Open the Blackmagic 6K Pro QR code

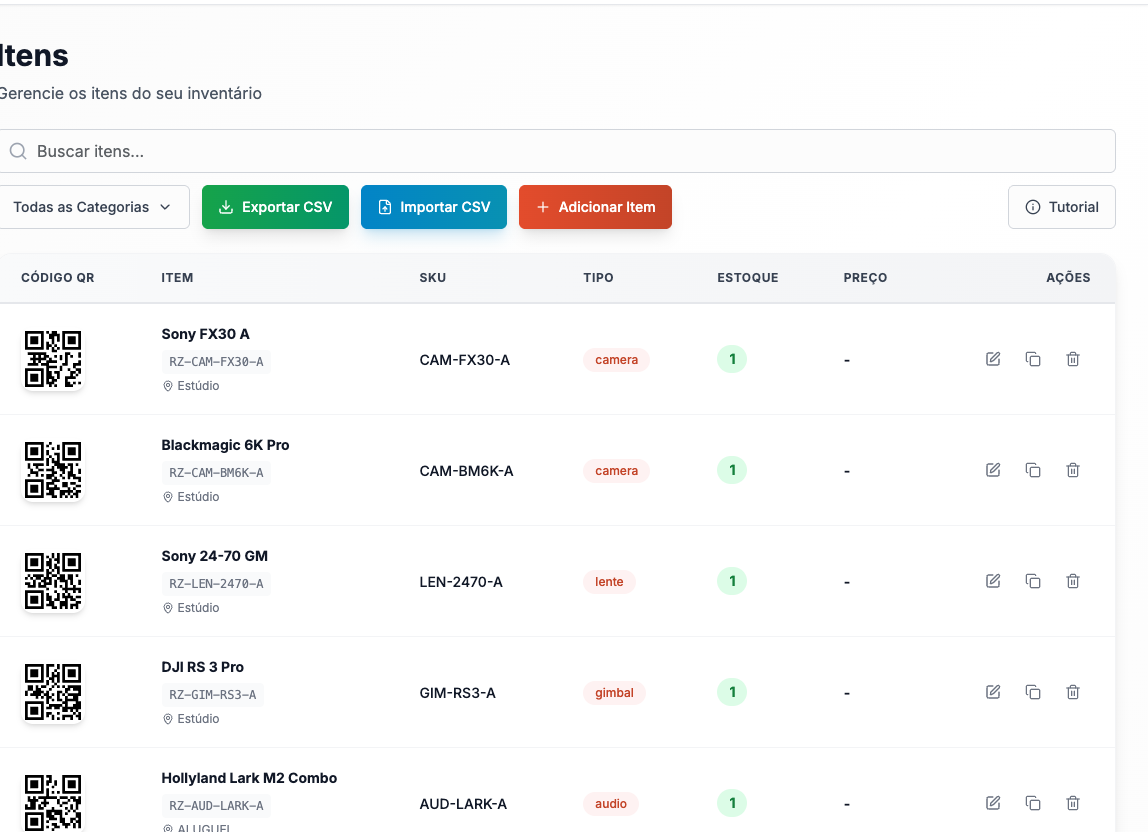coord(53,470)
